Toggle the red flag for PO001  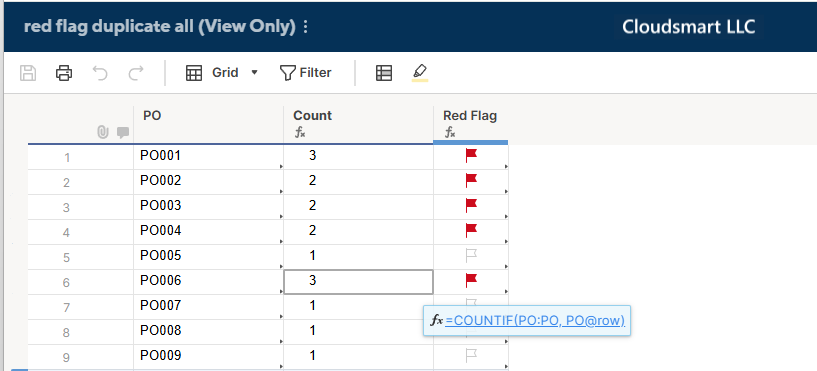472,155
